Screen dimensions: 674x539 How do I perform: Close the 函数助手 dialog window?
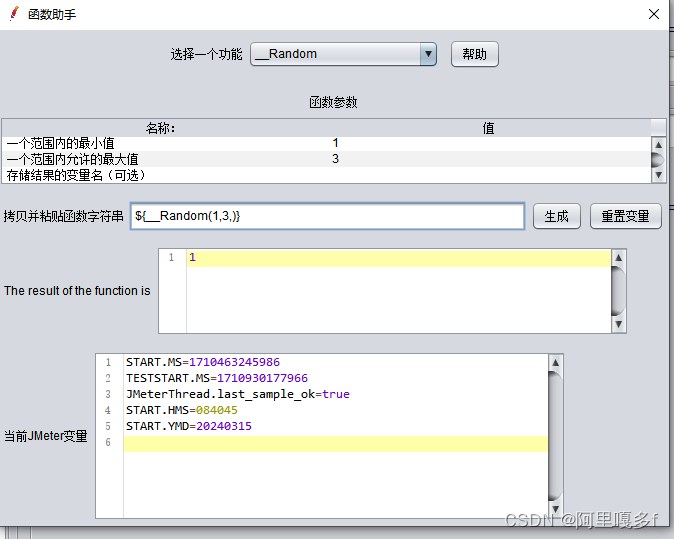[x=654, y=14]
